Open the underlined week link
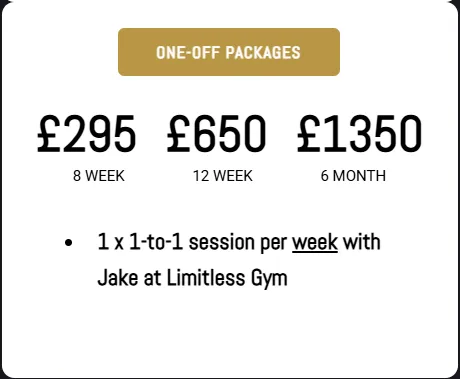 (x=315, y=242)
